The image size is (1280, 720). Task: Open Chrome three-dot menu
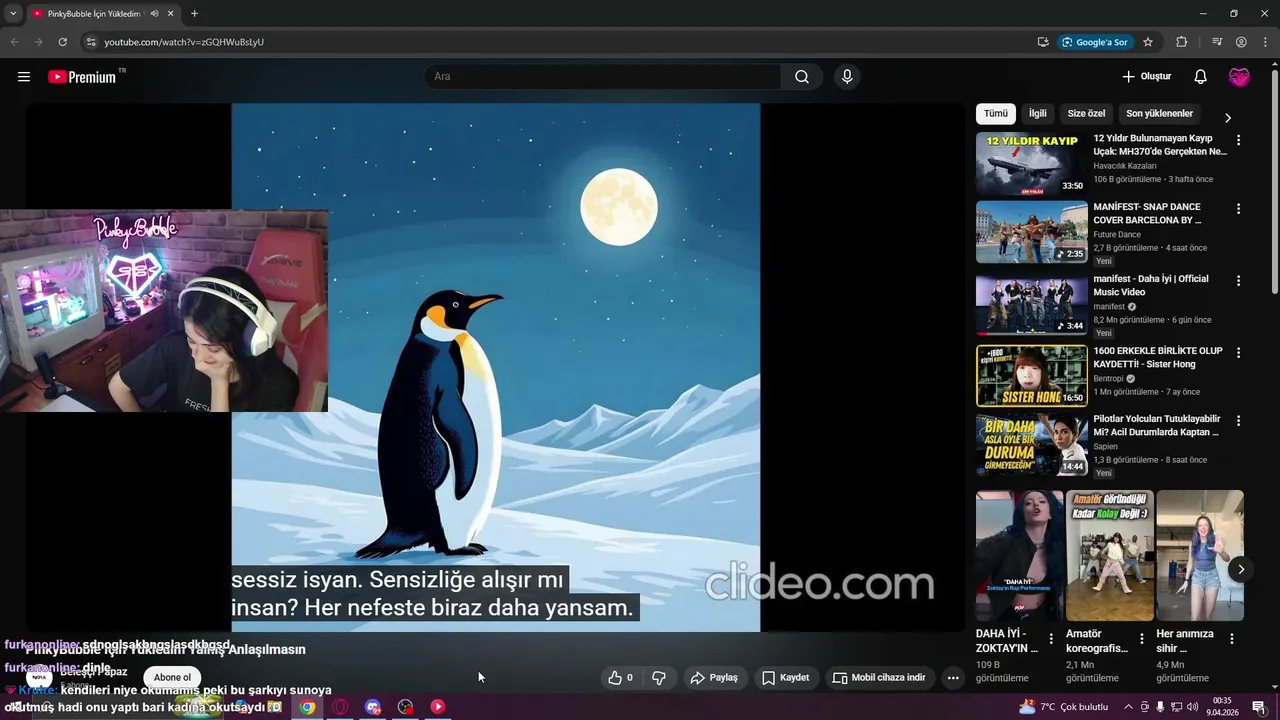[1265, 42]
